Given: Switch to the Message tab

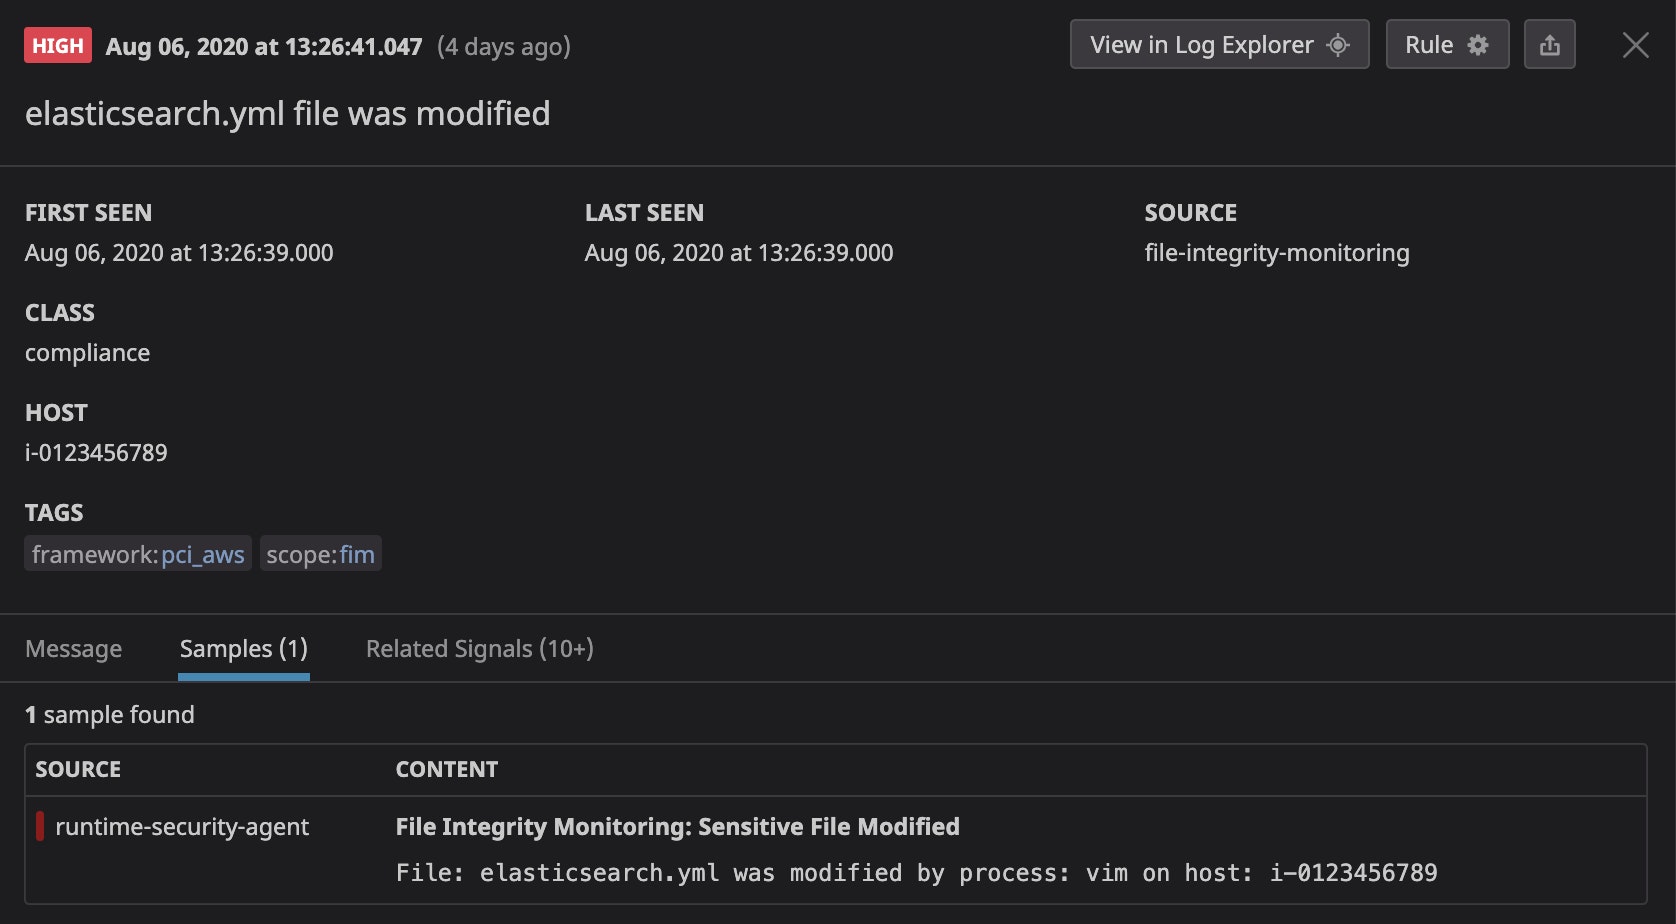Looking at the screenshot, I should [x=73, y=648].
